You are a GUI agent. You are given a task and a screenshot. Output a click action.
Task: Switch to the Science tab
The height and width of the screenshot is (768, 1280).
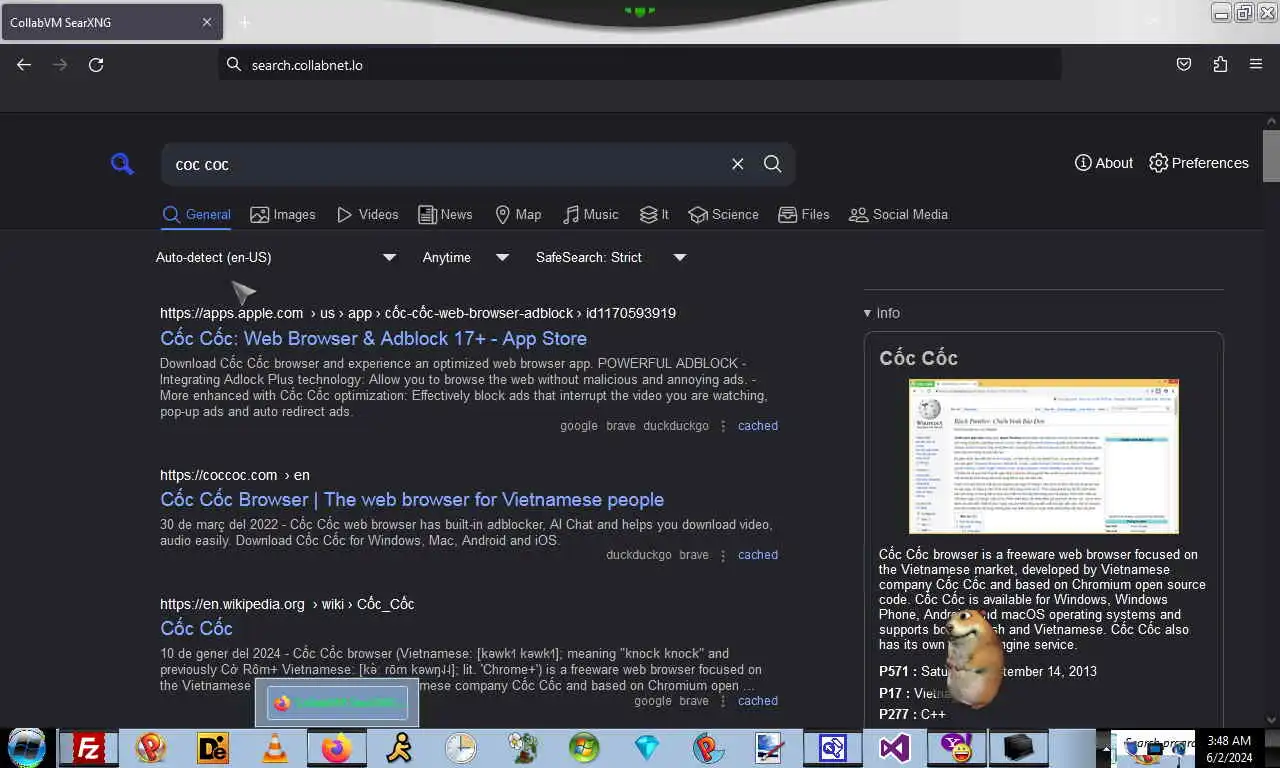723,214
